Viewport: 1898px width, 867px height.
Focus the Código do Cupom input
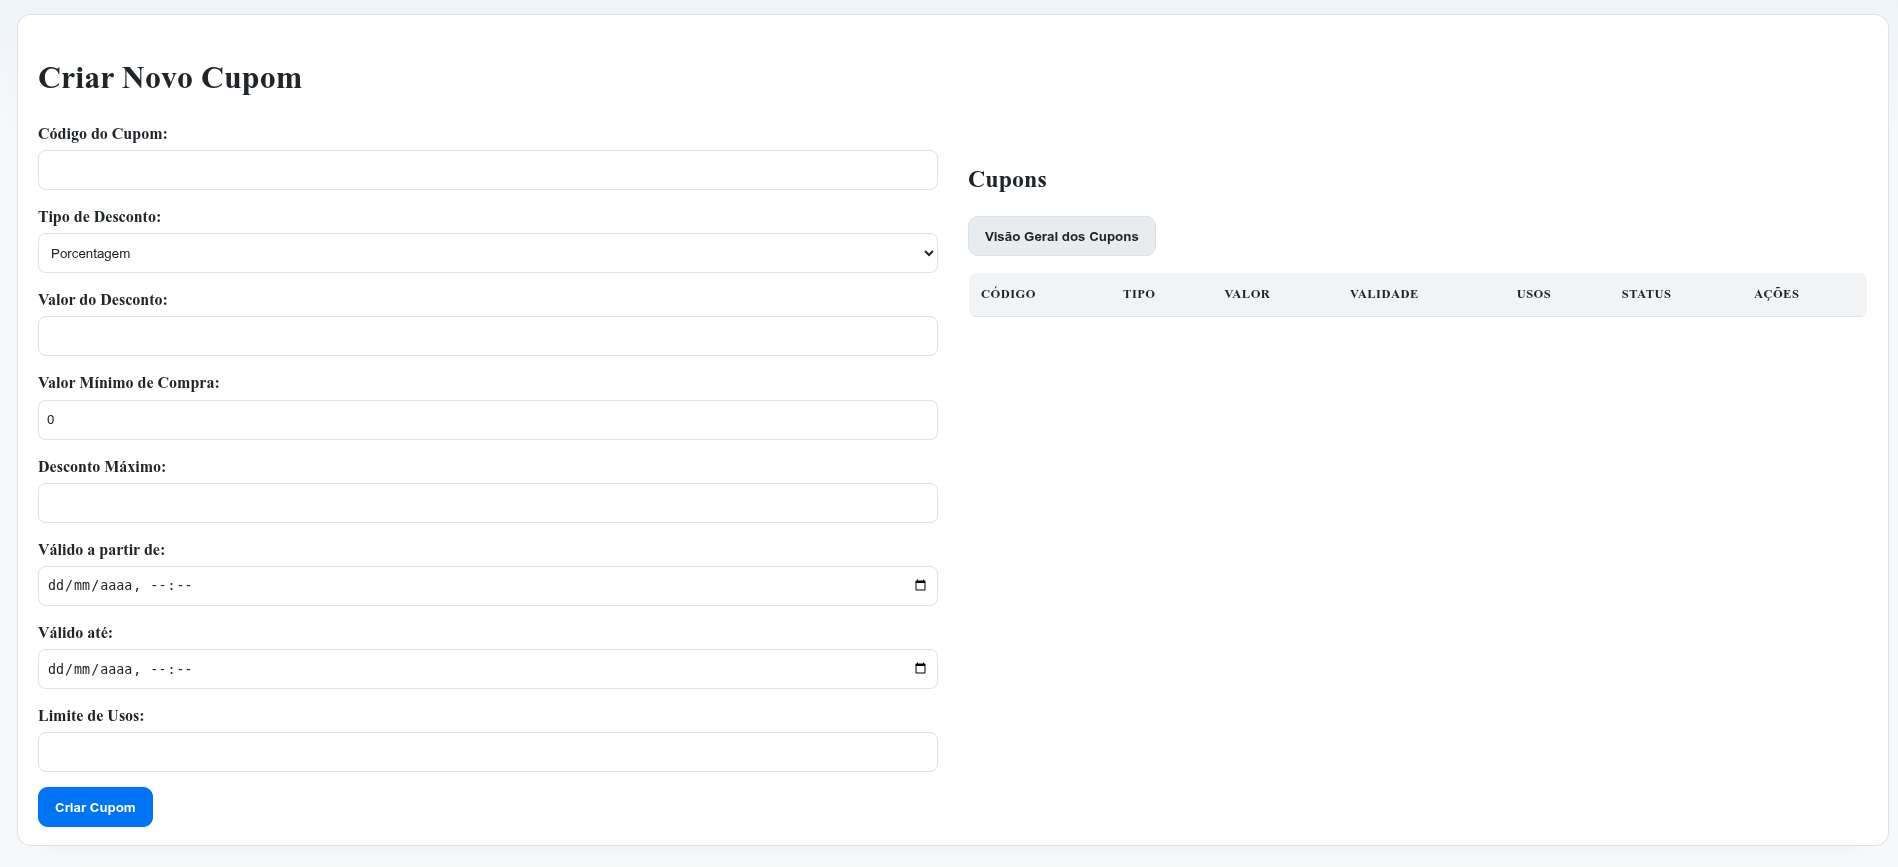487,170
